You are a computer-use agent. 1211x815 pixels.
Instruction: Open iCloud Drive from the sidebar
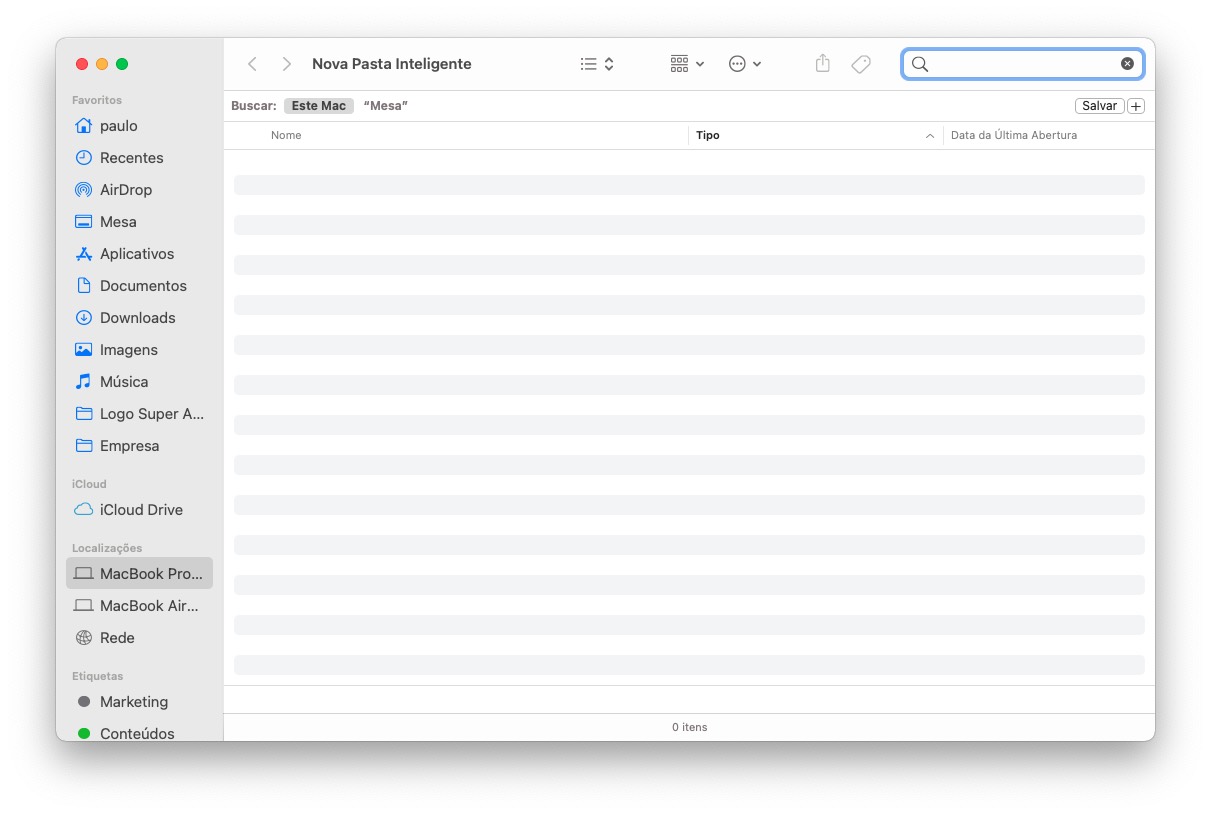pyautogui.click(x=140, y=510)
